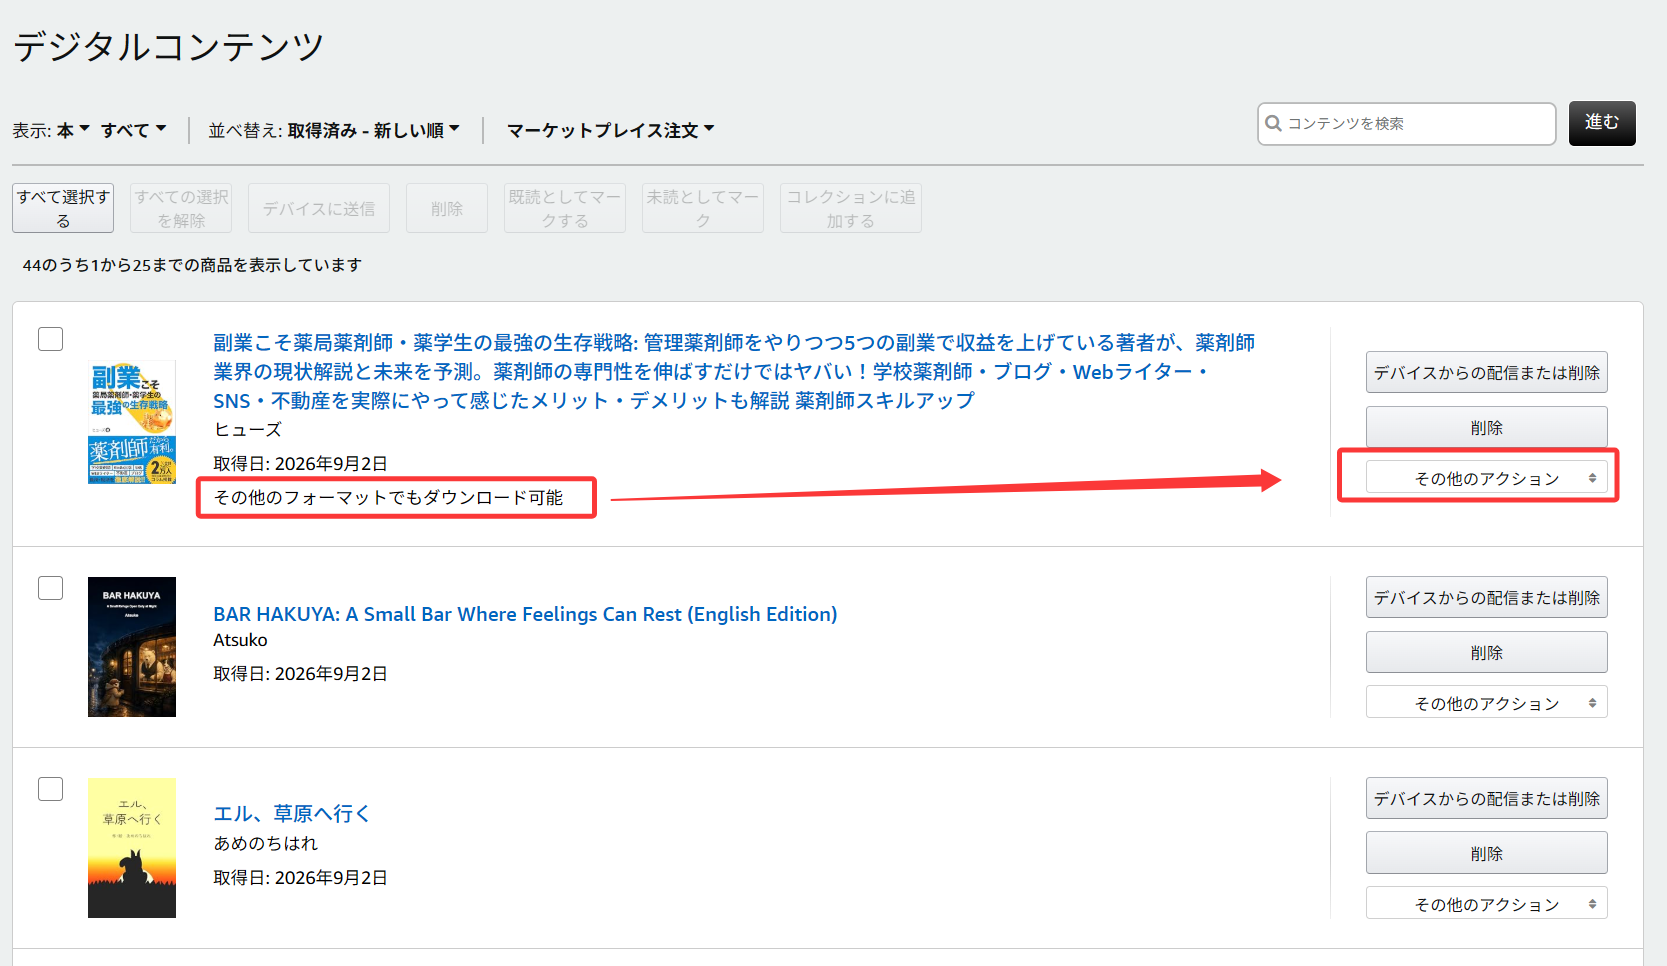Click the エル、草原へ行く cover thumbnail
Viewport: 1667px width, 966px height.
coord(132,848)
